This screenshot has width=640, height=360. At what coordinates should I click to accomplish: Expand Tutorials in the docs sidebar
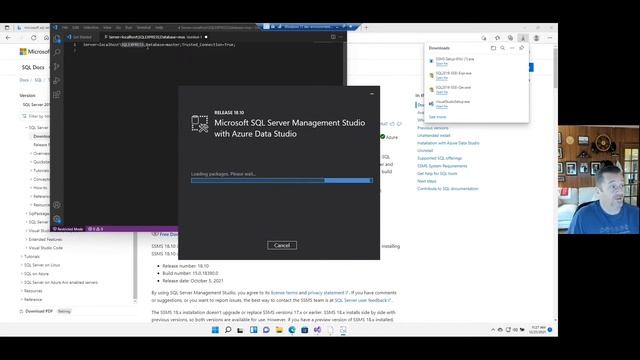32,256
